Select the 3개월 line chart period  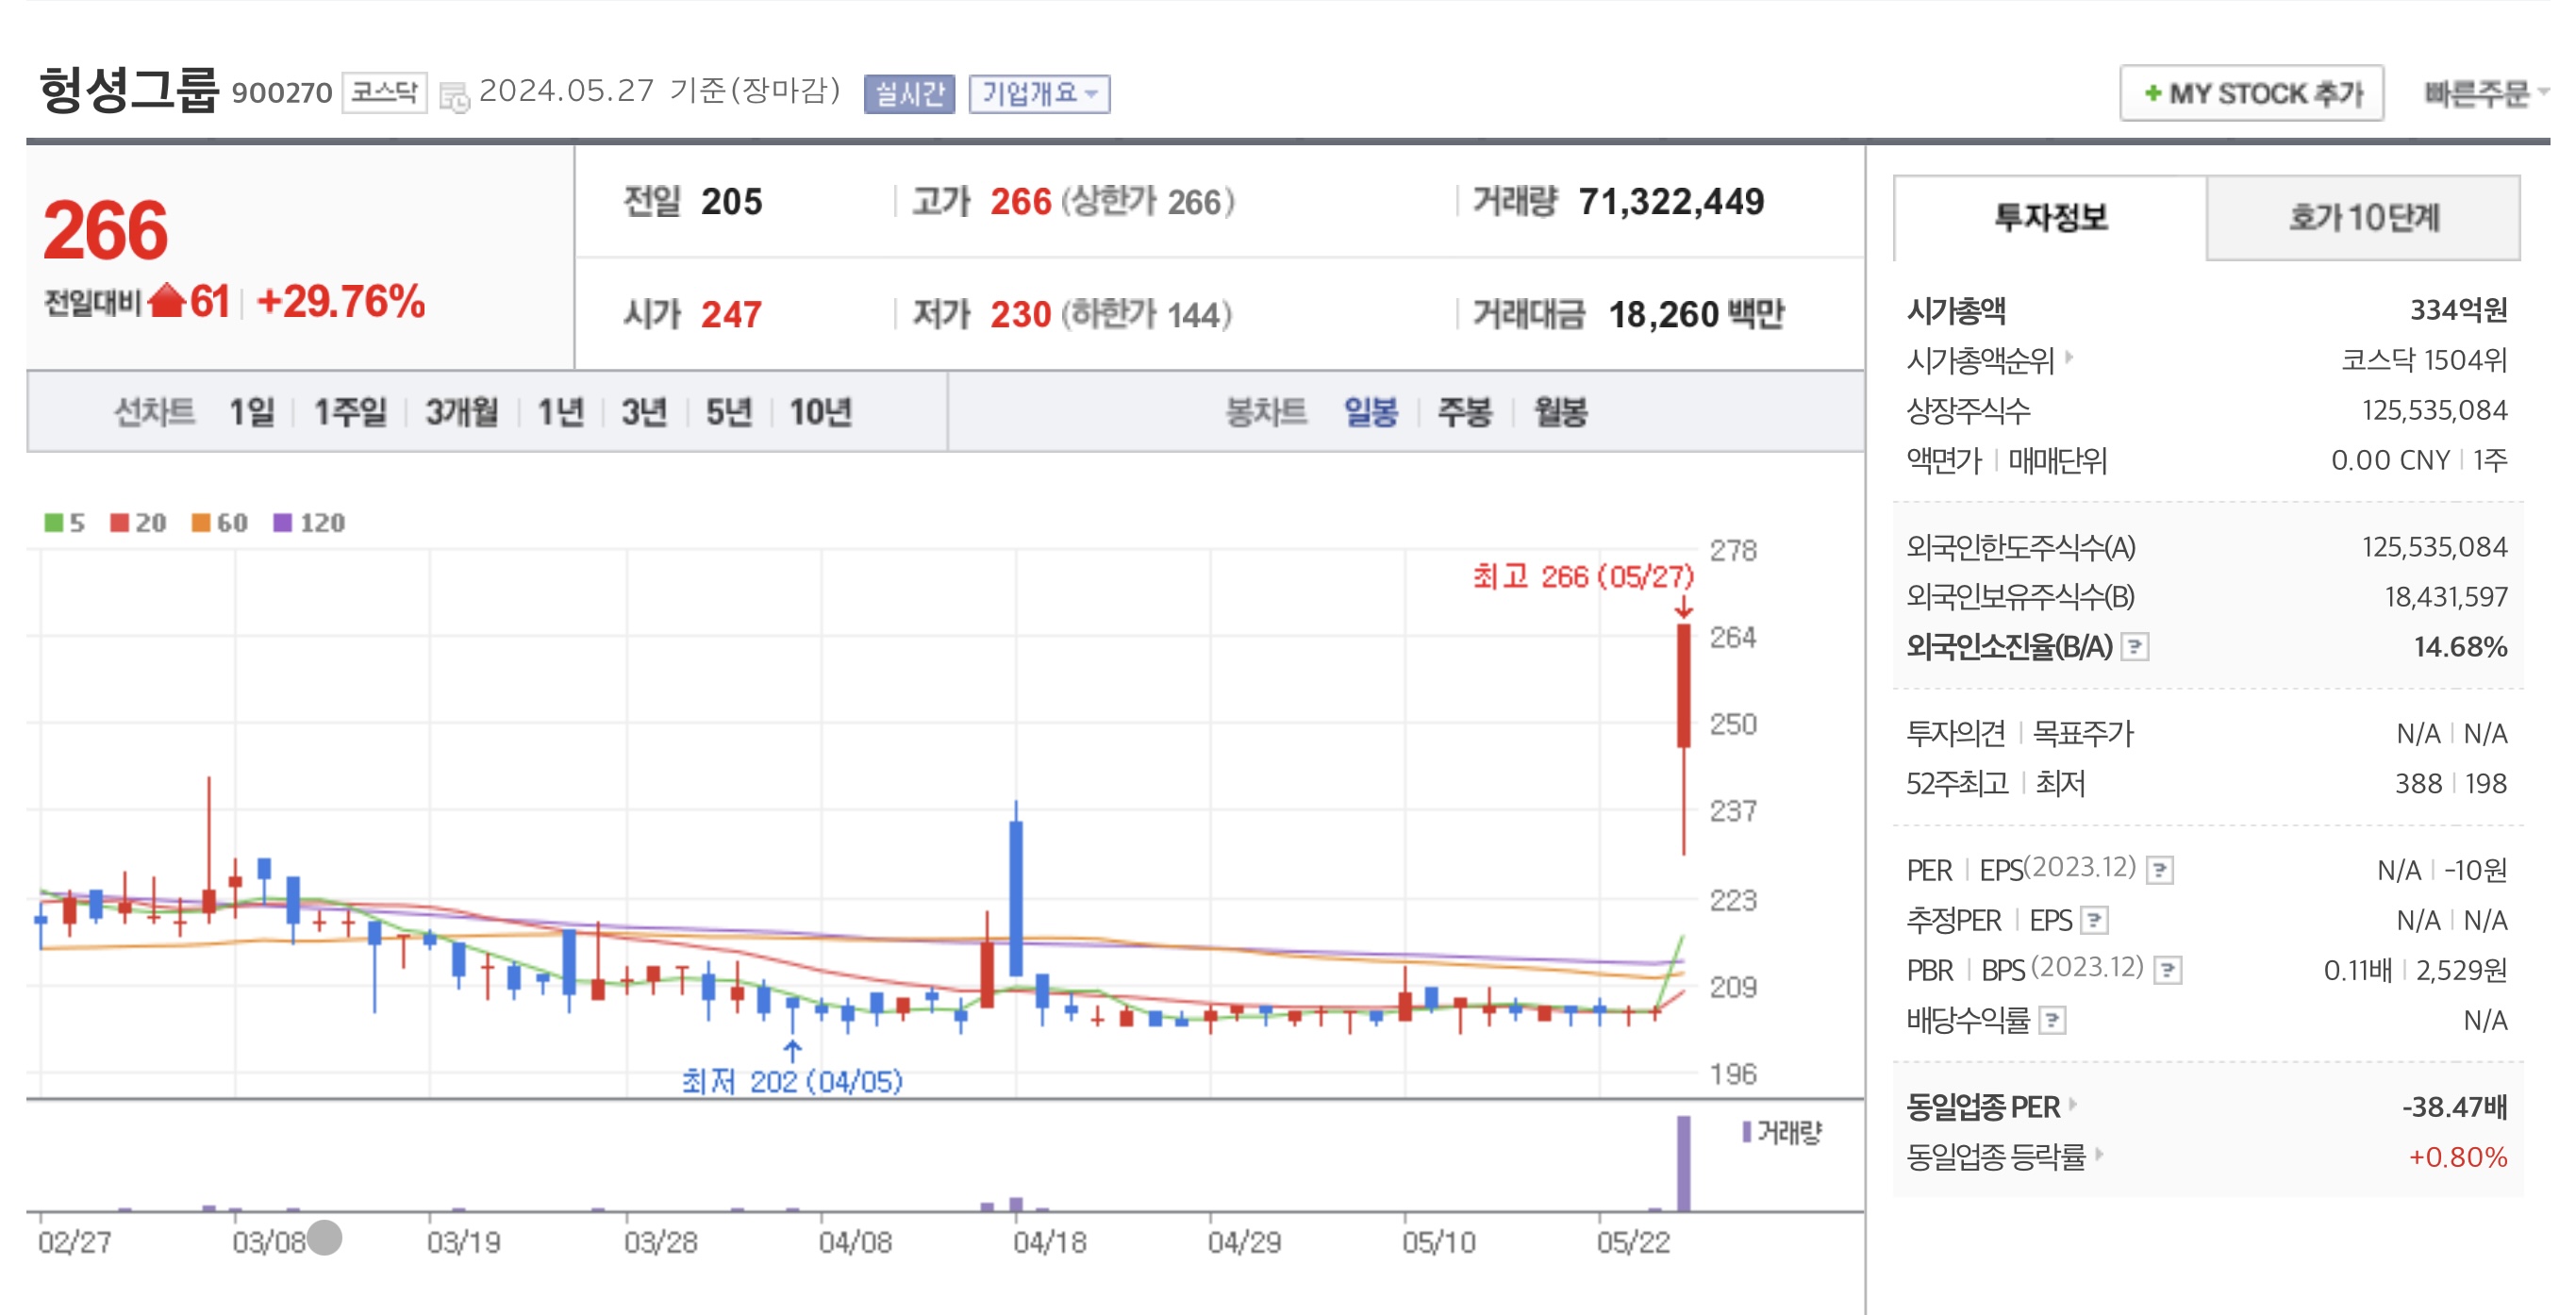[461, 412]
